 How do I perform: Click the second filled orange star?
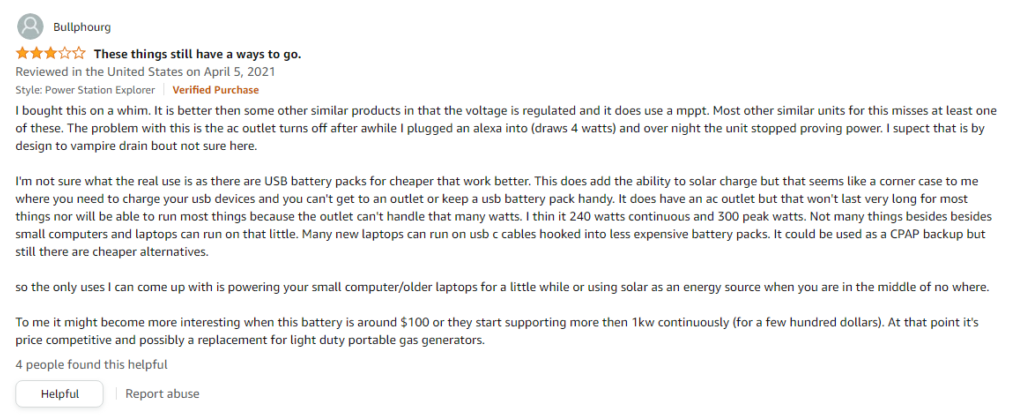(x=36, y=53)
